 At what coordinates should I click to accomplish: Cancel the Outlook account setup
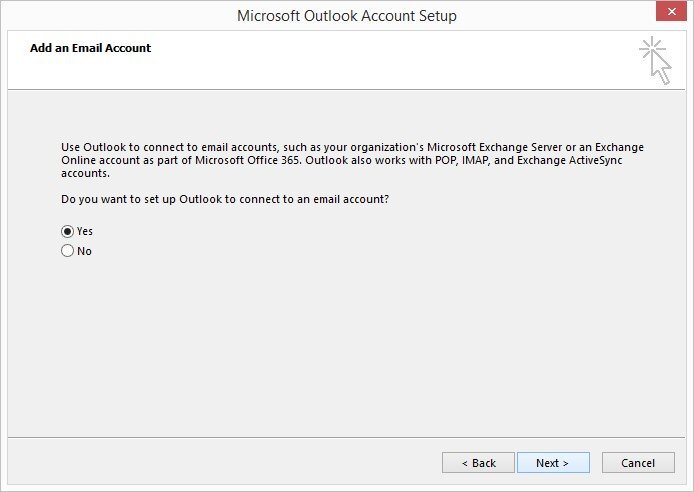pyautogui.click(x=637, y=463)
